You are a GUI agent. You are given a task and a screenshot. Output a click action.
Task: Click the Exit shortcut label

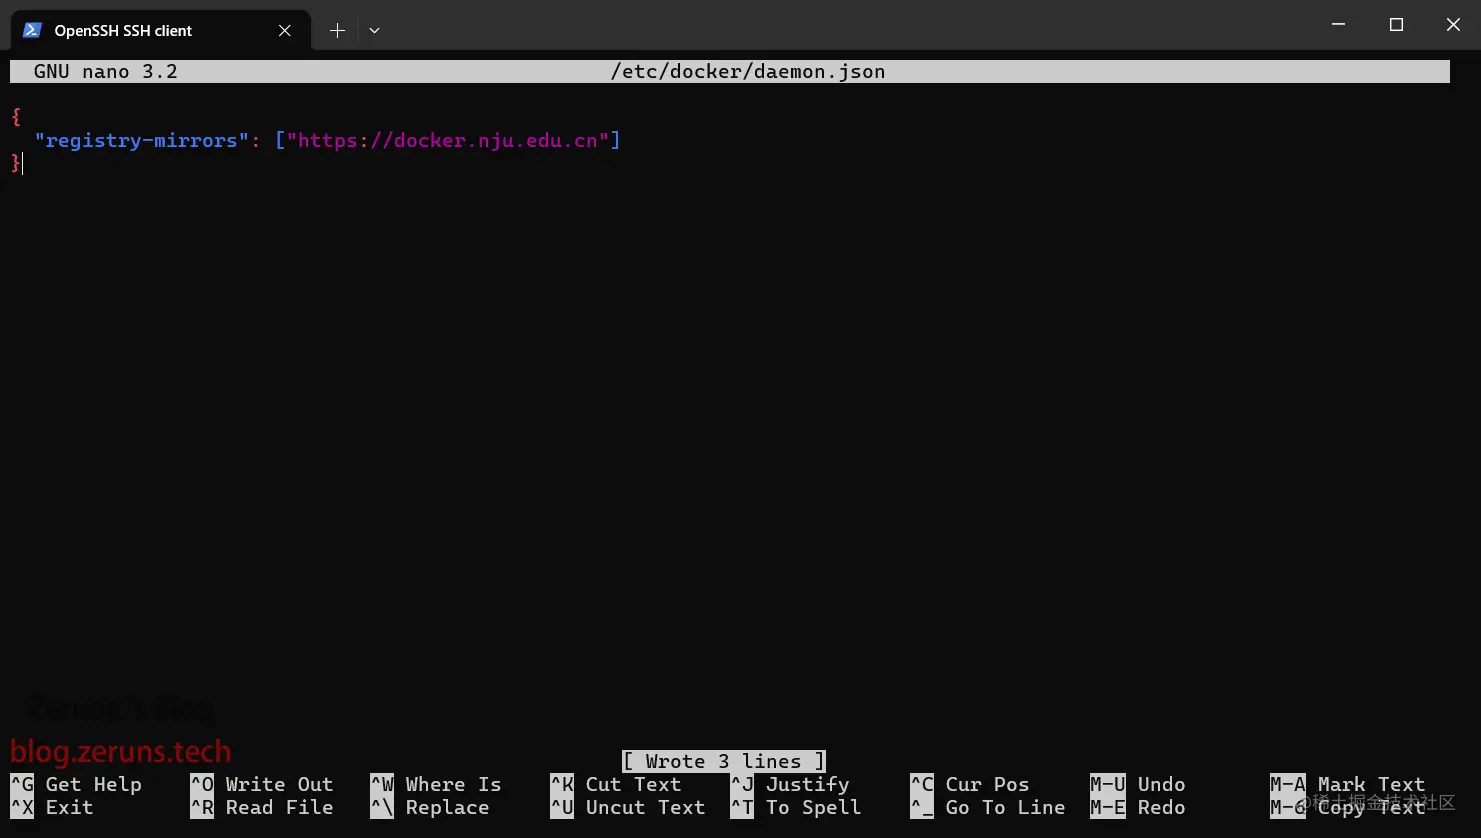point(67,807)
